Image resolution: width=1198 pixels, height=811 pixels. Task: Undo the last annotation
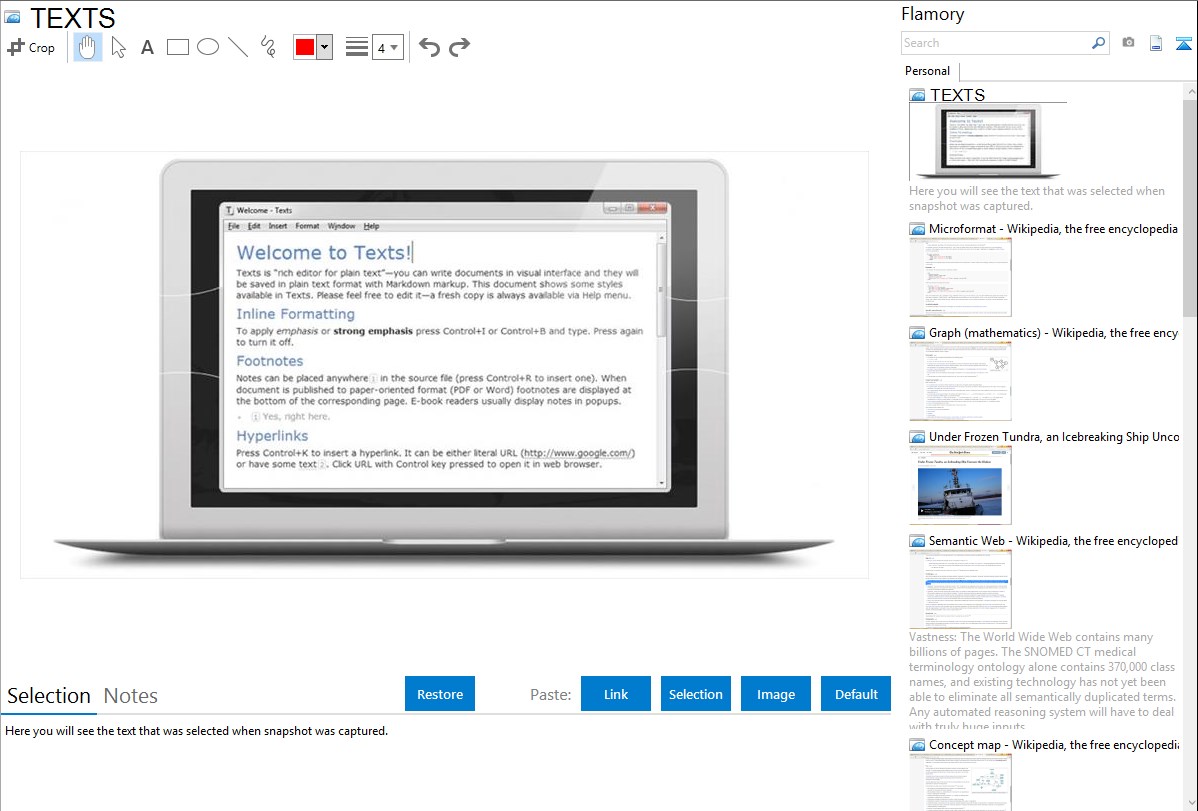tap(429, 47)
